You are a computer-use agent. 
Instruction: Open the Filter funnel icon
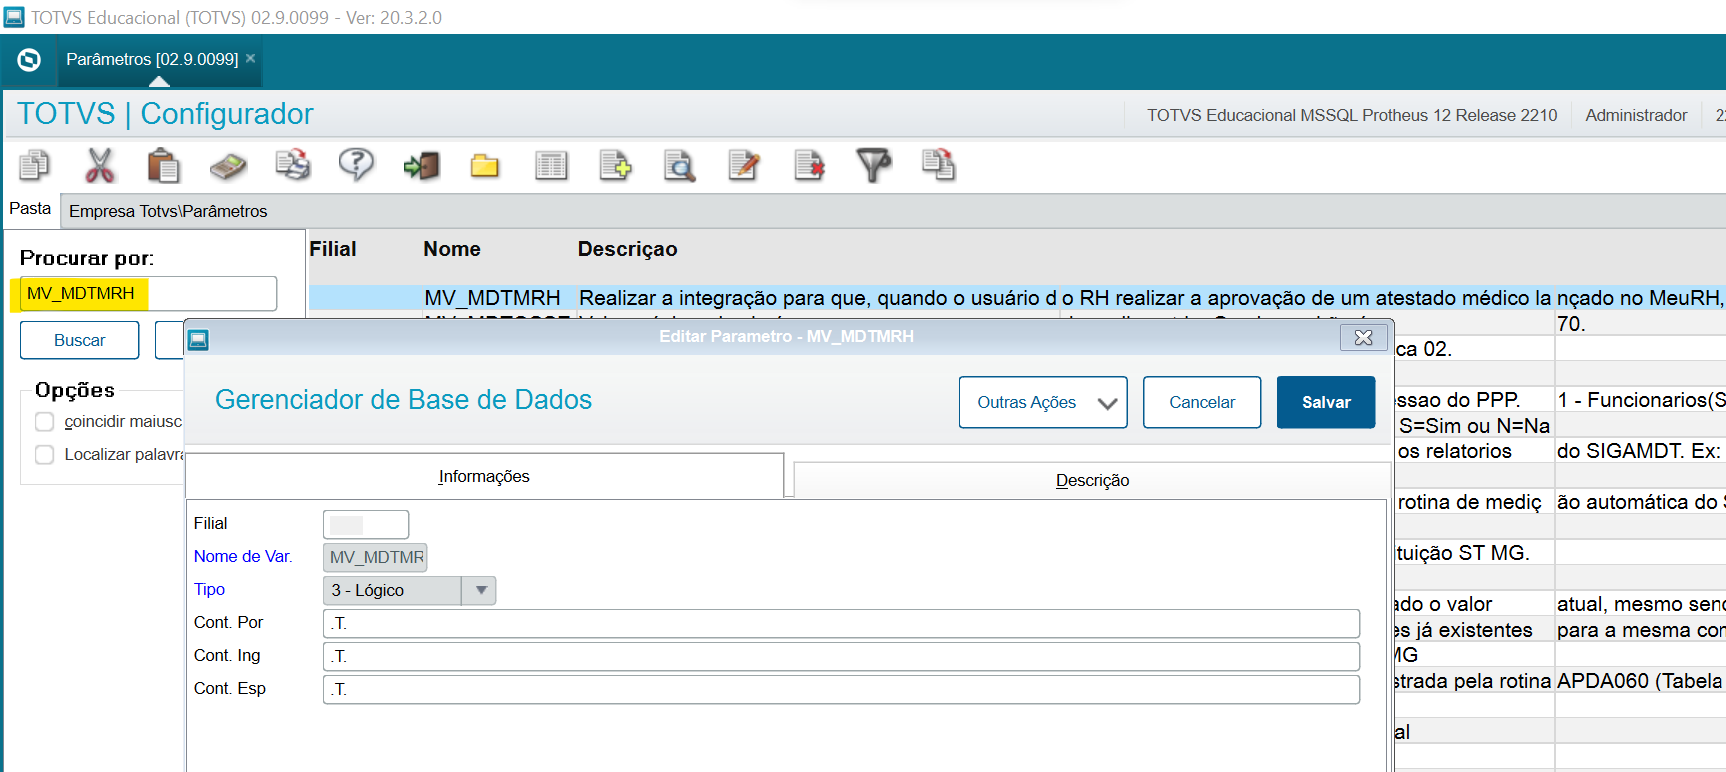pos(873,165)
